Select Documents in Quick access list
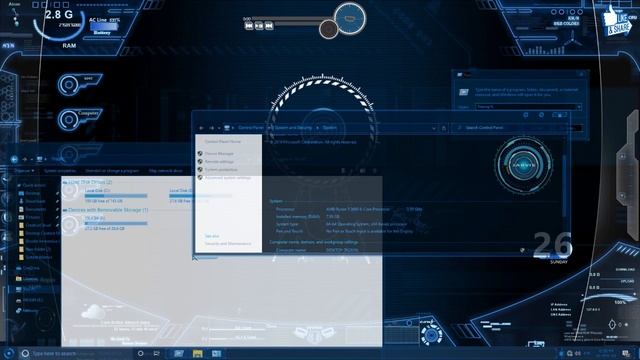 [36, 209]
